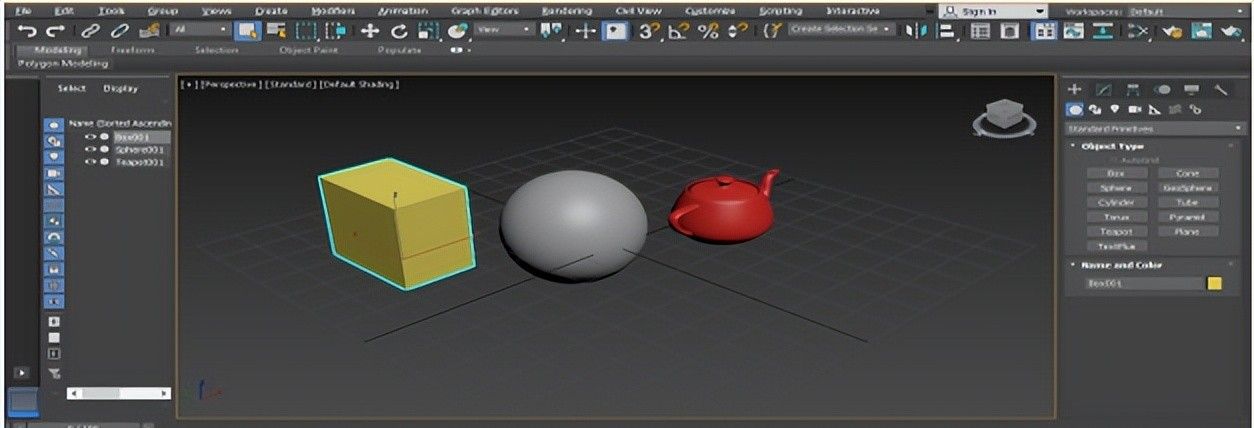Screen dimensions: 1254x428
Task: Open the Render Setup teapot icon
Action: pyautogui.click(x=1171, y=32)
